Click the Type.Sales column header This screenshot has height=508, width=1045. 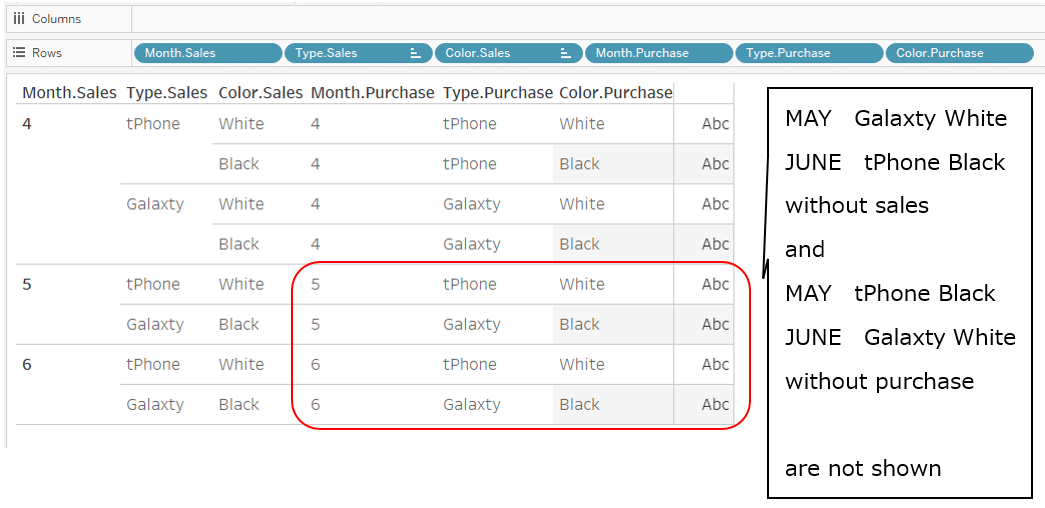point(167,93)
